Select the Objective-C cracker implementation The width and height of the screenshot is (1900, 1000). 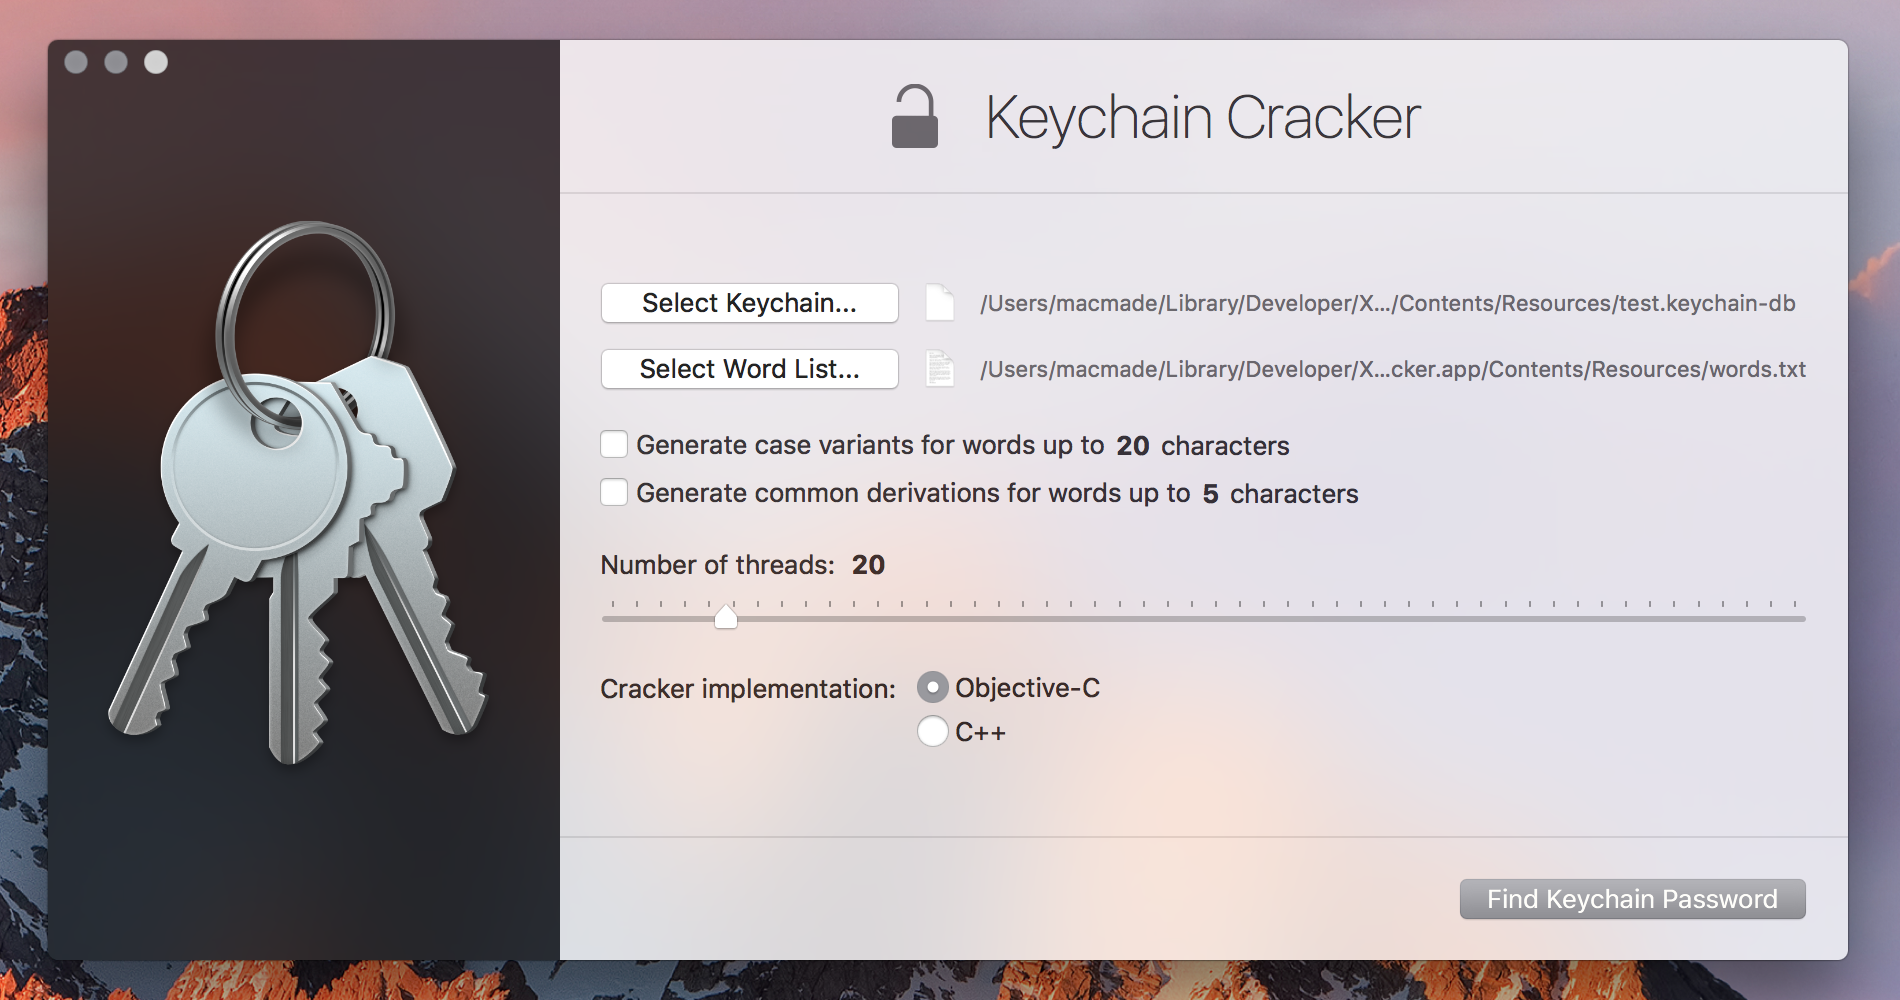[931, 687]
